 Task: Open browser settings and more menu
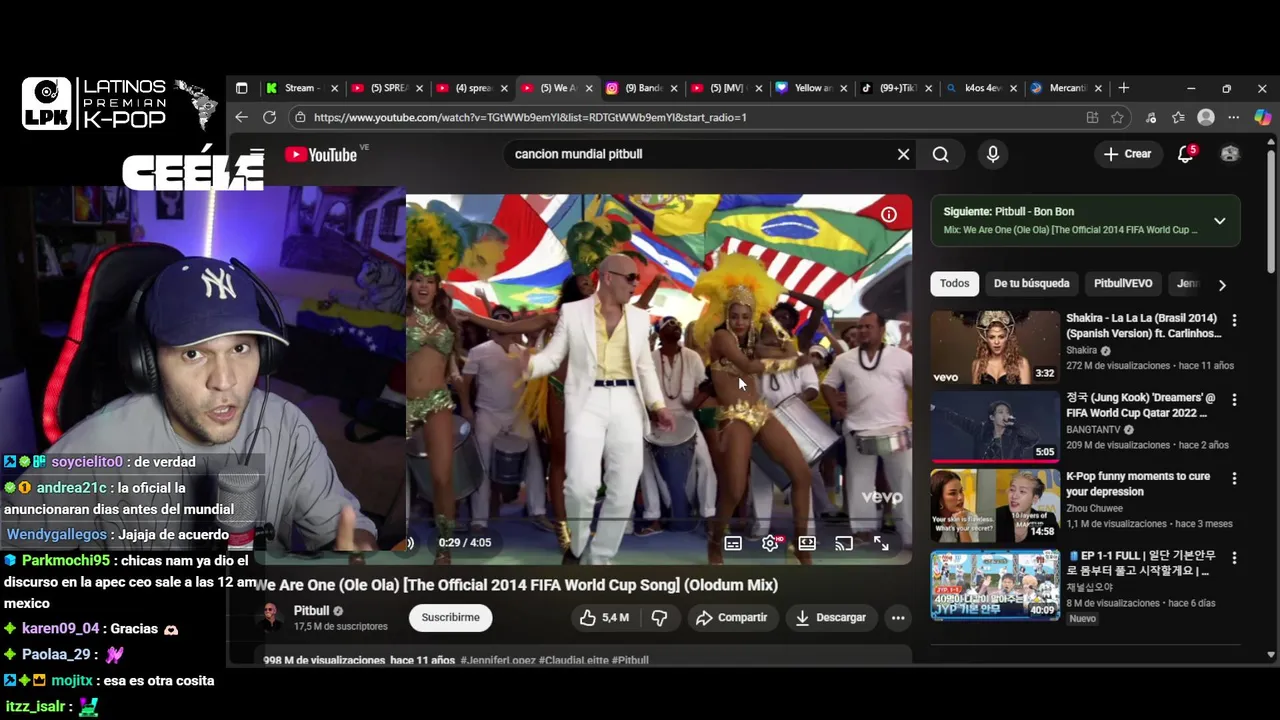click(x=1234, y=117)
